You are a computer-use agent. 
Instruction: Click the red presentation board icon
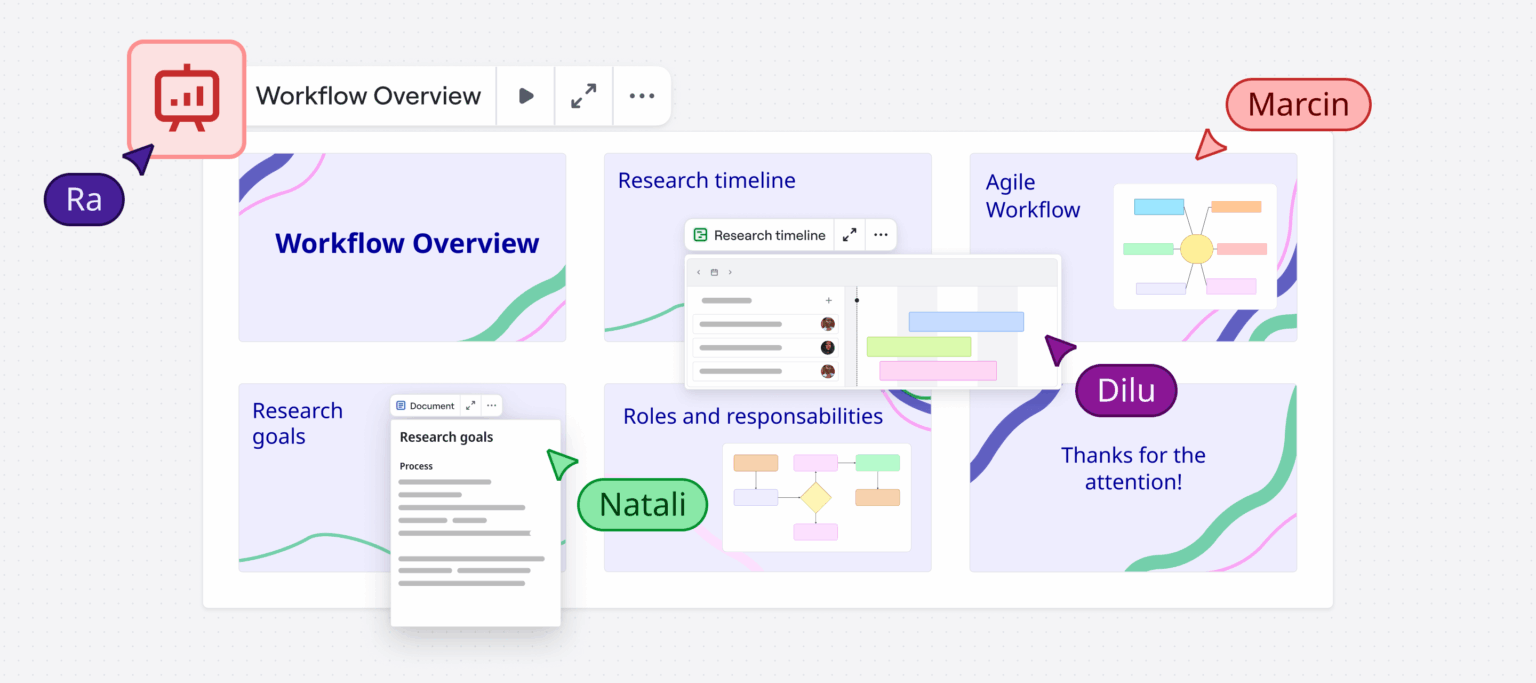point(186,97)
